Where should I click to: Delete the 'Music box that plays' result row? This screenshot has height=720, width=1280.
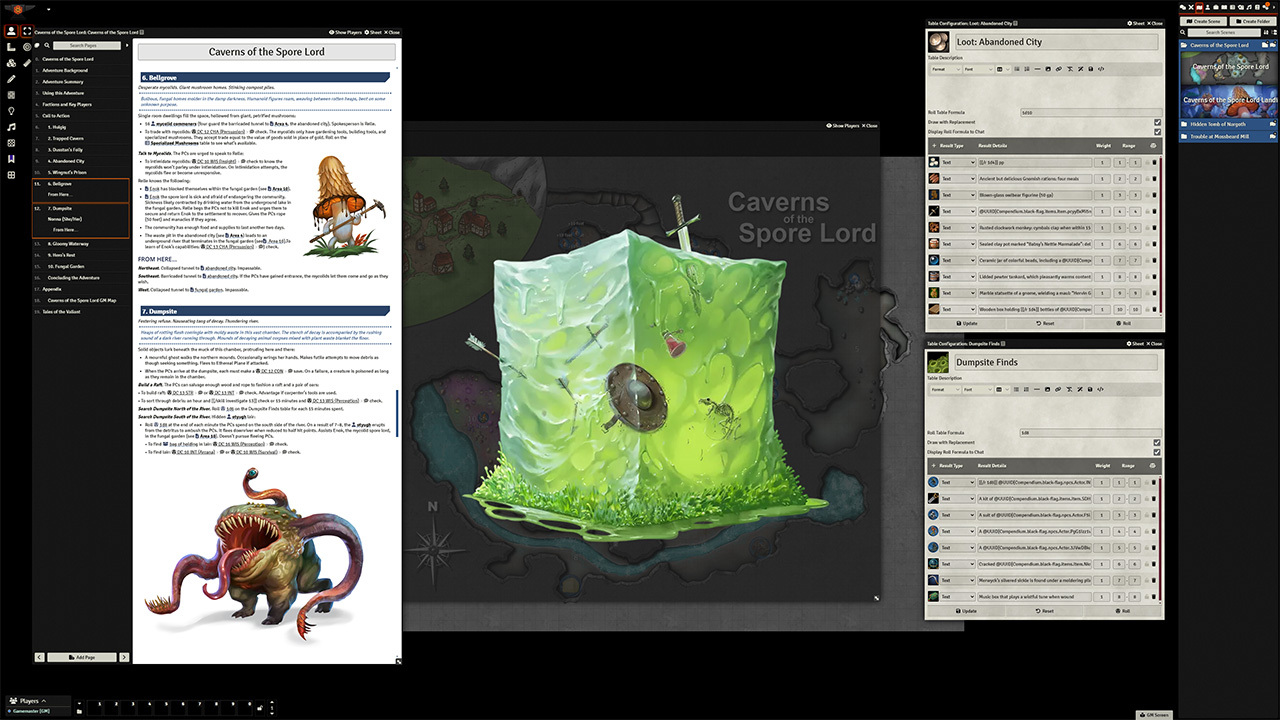click(x=1154, y=596)
